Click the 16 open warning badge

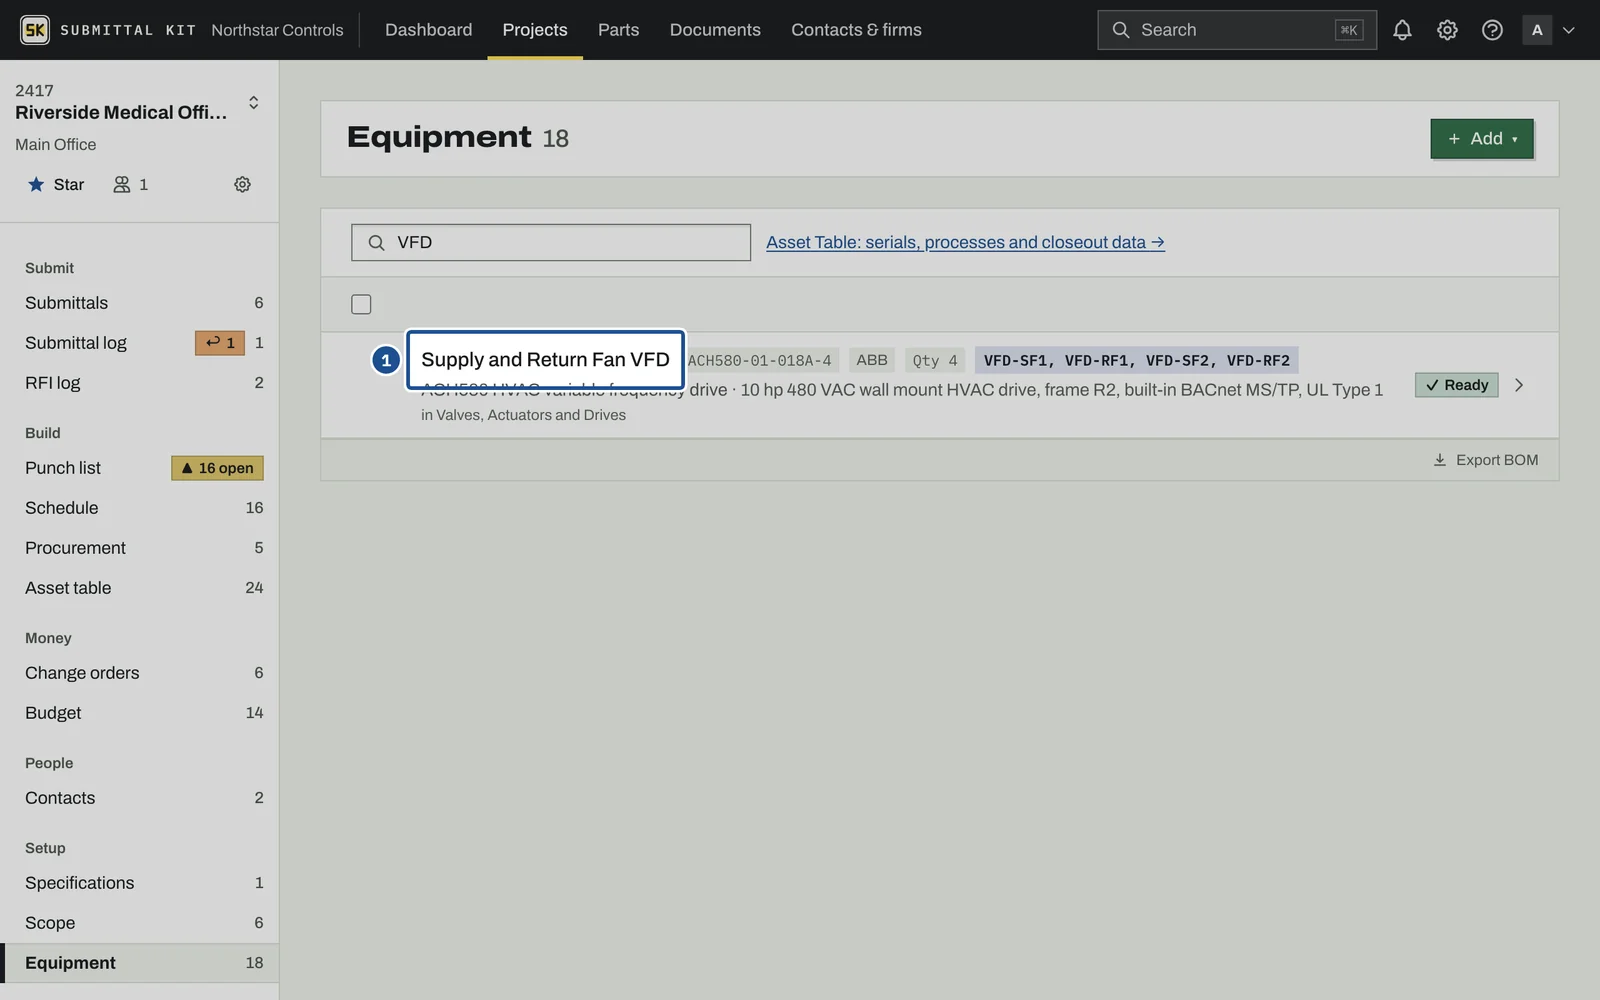(217, 468)
